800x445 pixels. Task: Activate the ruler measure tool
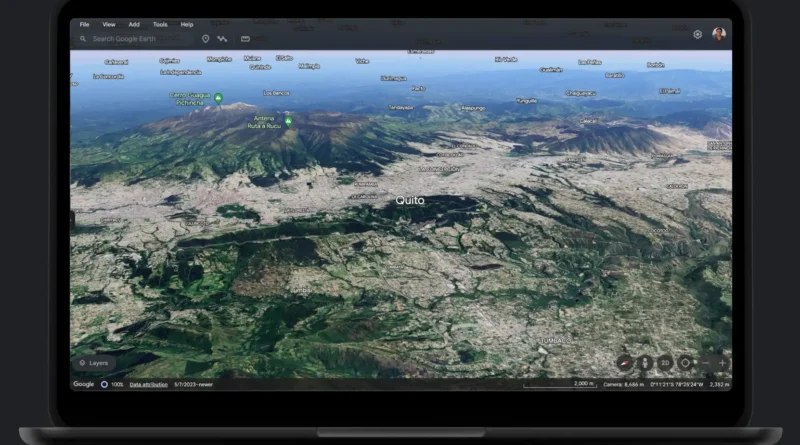click(x=245, y=39)
